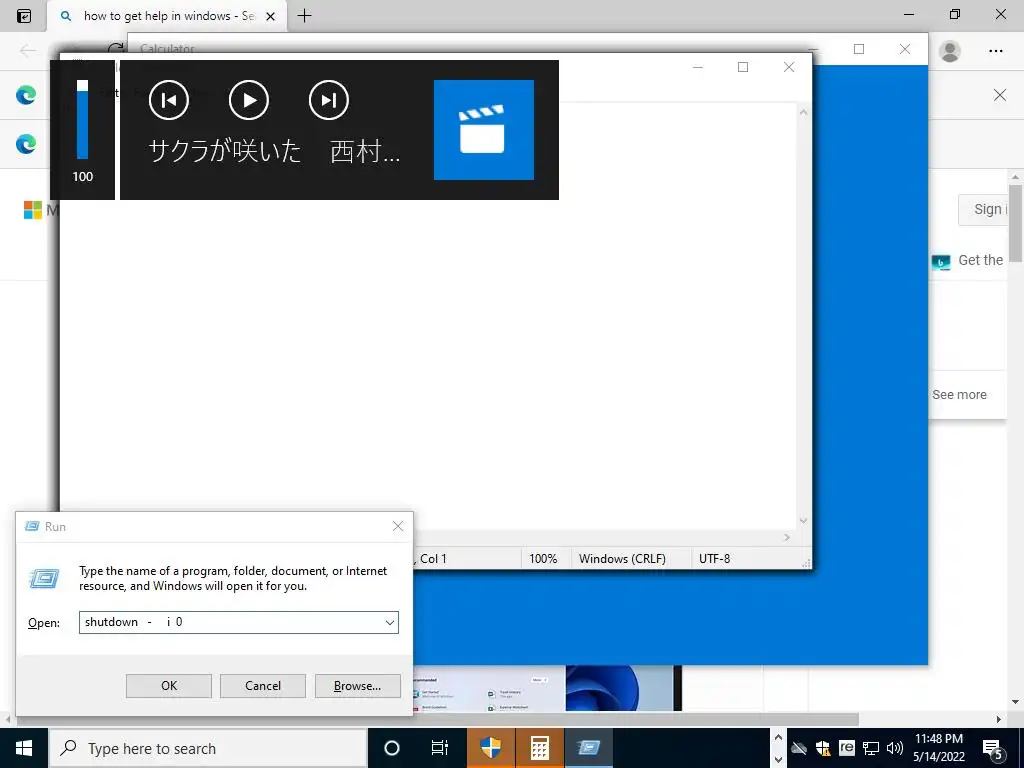
Task: Go back in the Edge browser
Action: [27, 50]
